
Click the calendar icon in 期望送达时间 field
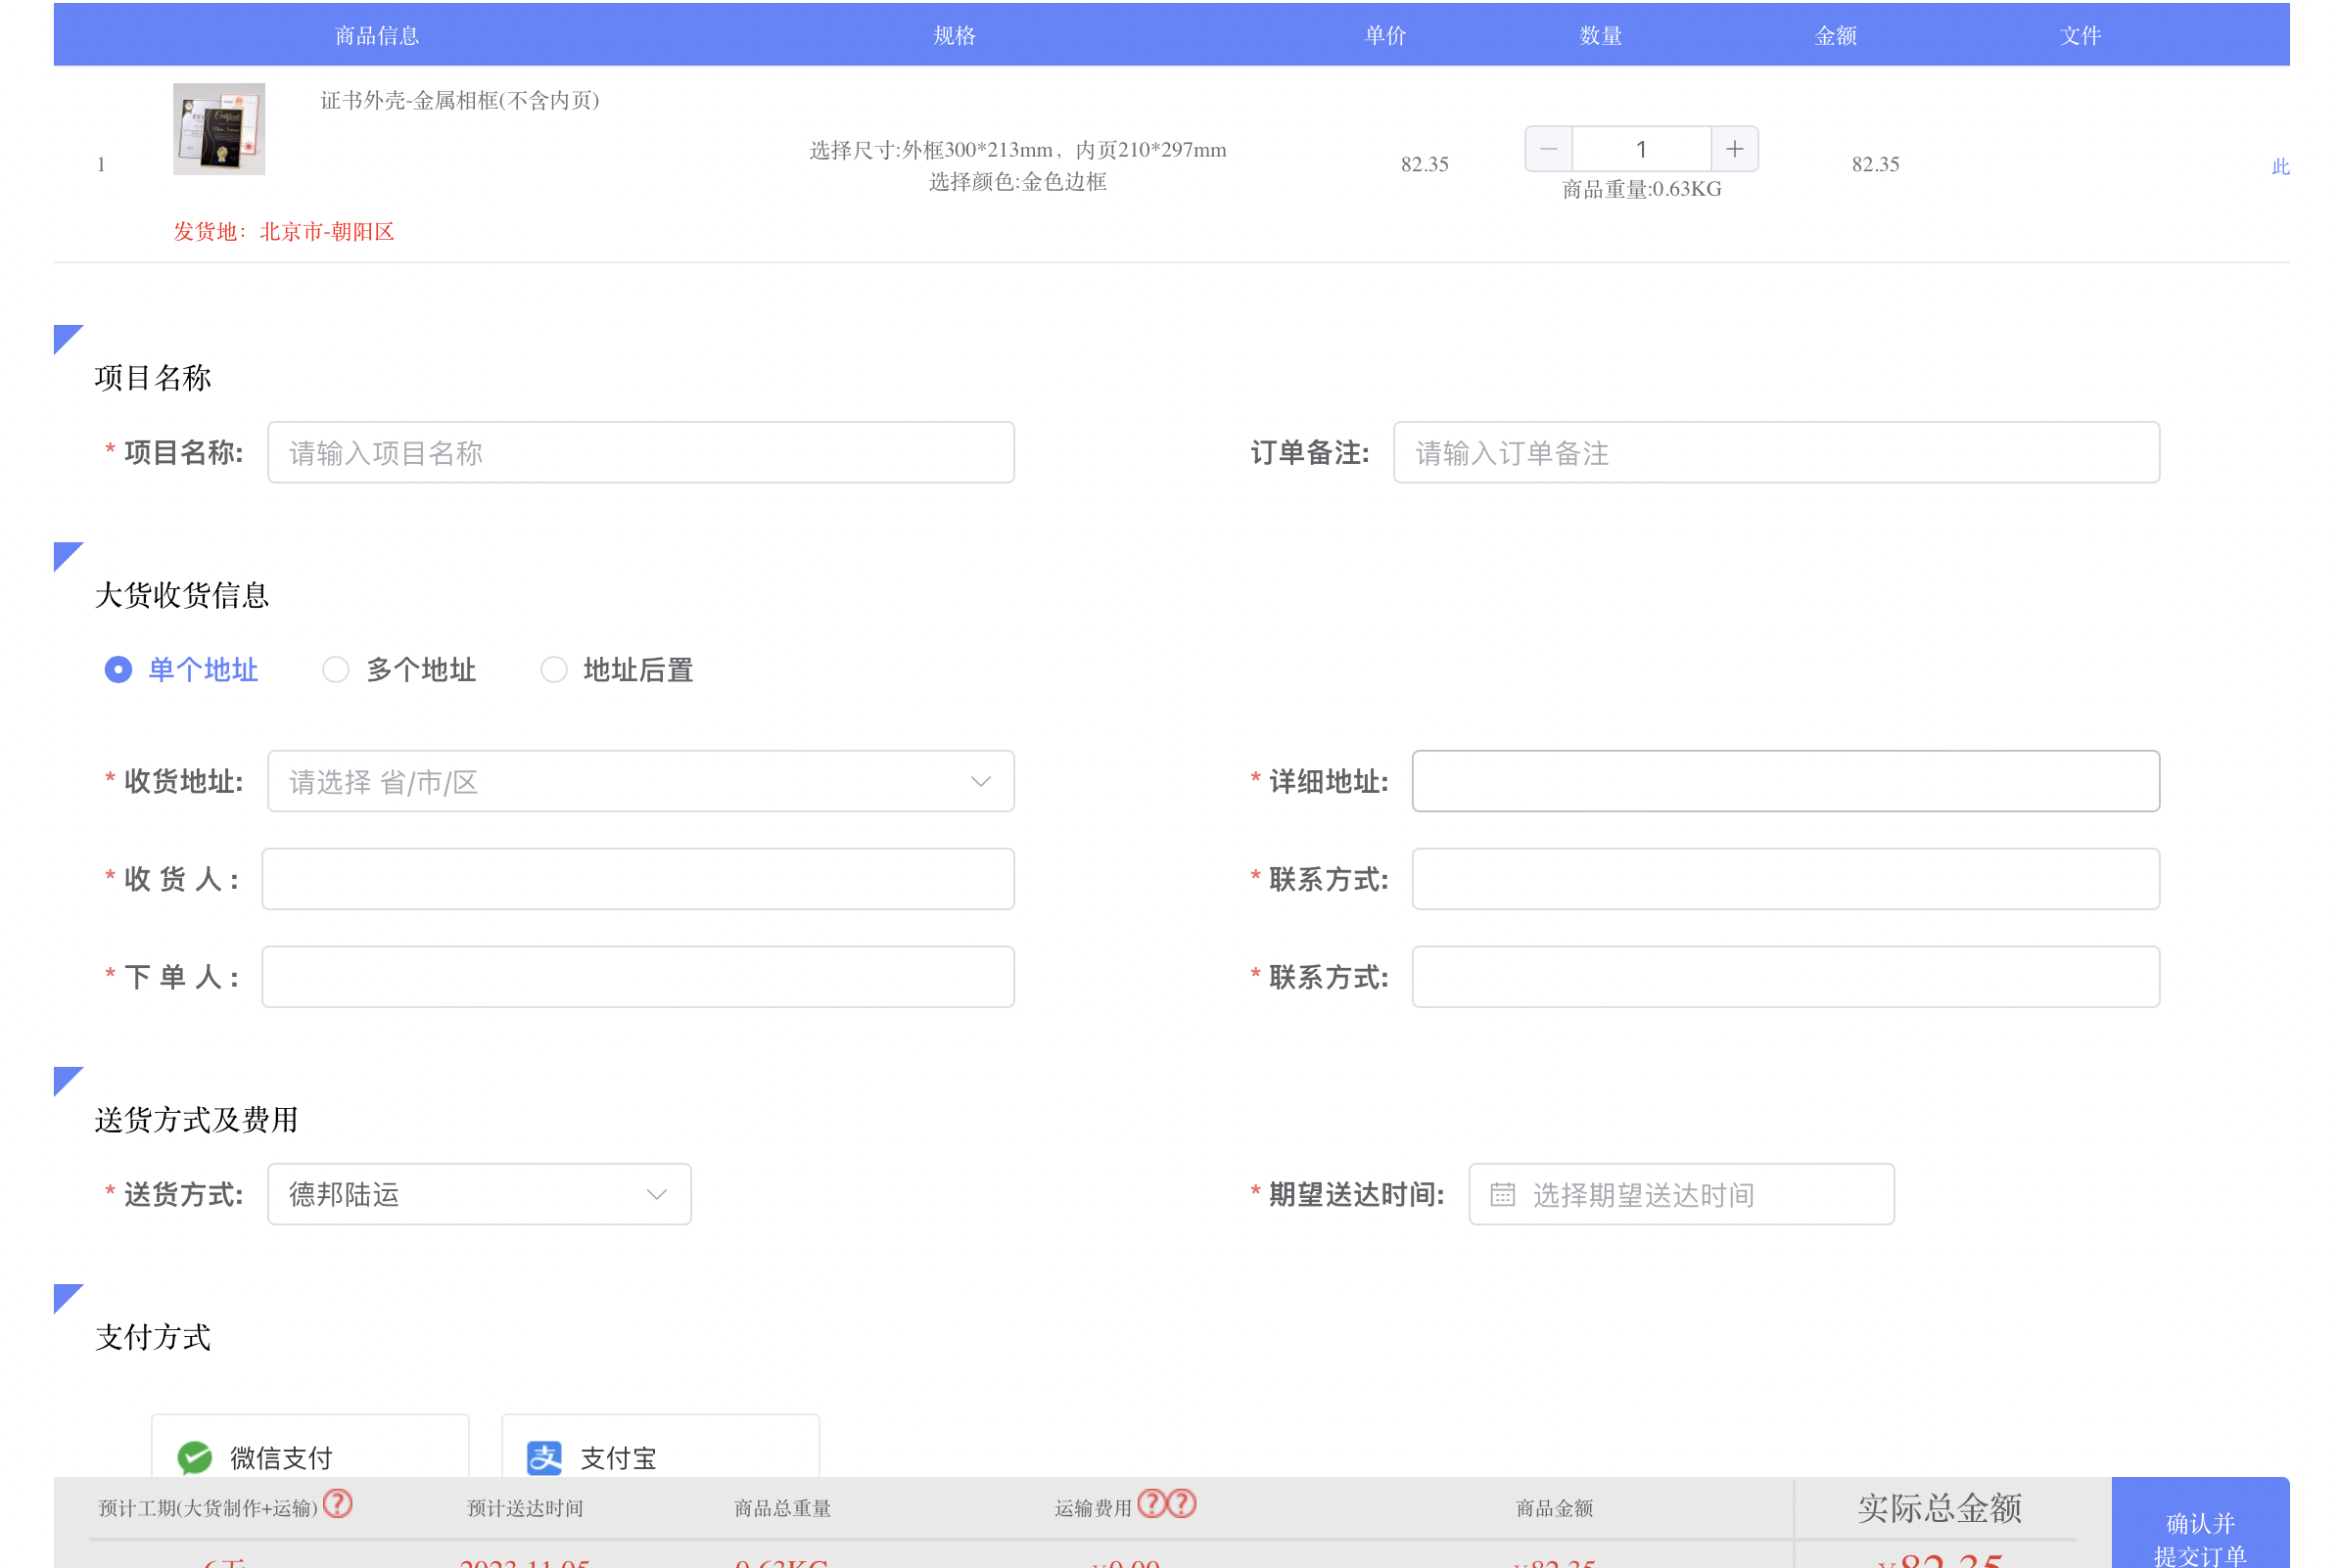click(1502, 1194)
